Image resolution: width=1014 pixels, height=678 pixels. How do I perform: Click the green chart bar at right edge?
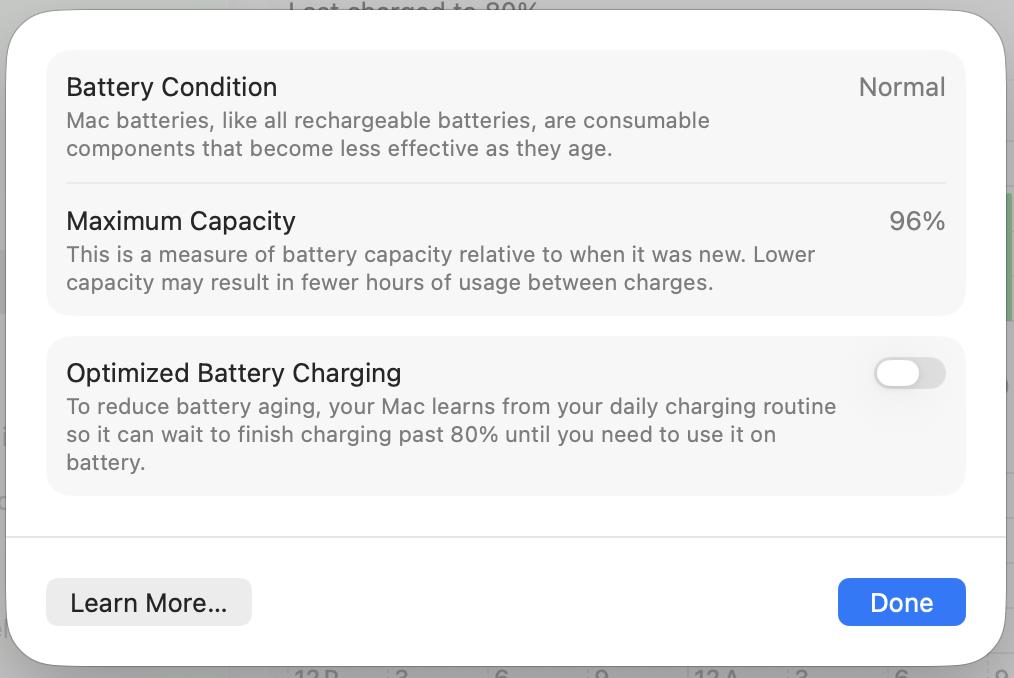tap(1009, 255)
